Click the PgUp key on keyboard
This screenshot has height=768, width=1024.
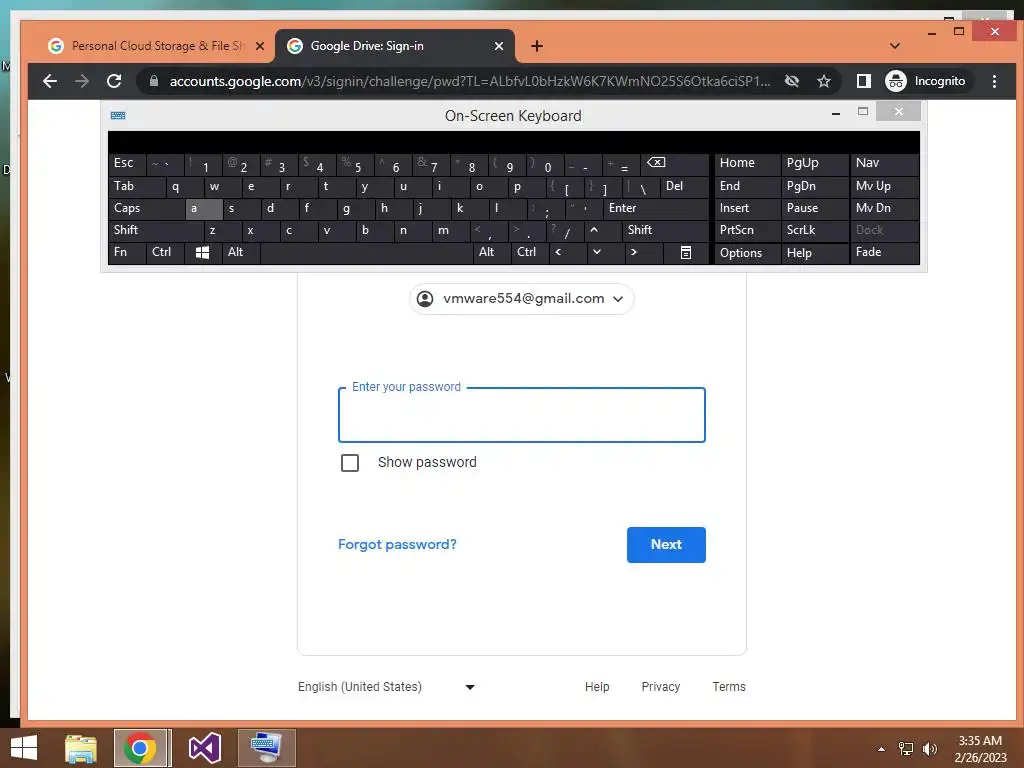click(814, 164)
